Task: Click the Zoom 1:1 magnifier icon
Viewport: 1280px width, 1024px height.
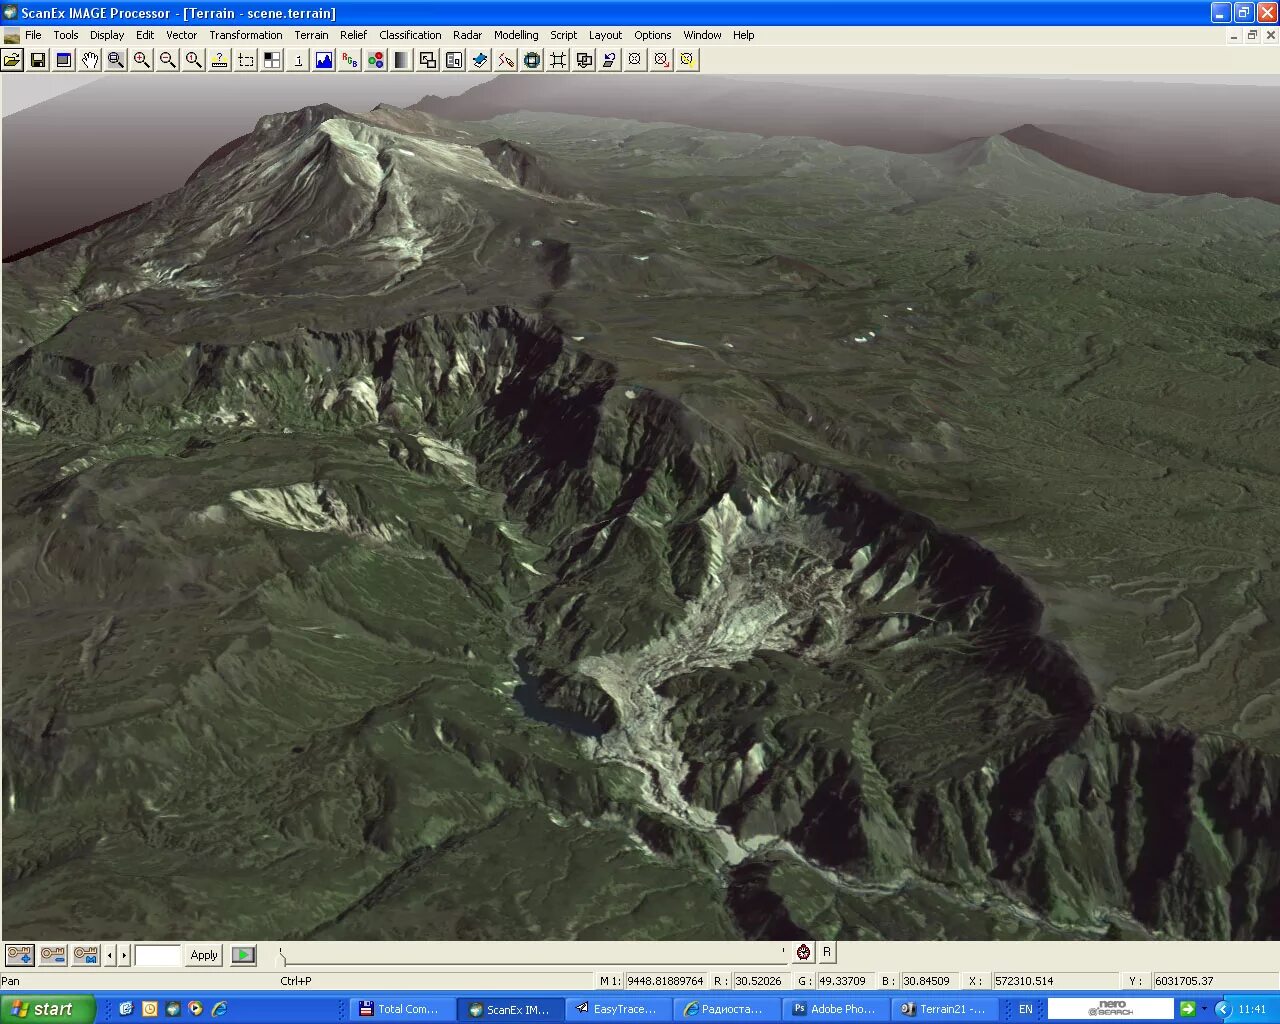Action: click(194, 60)
